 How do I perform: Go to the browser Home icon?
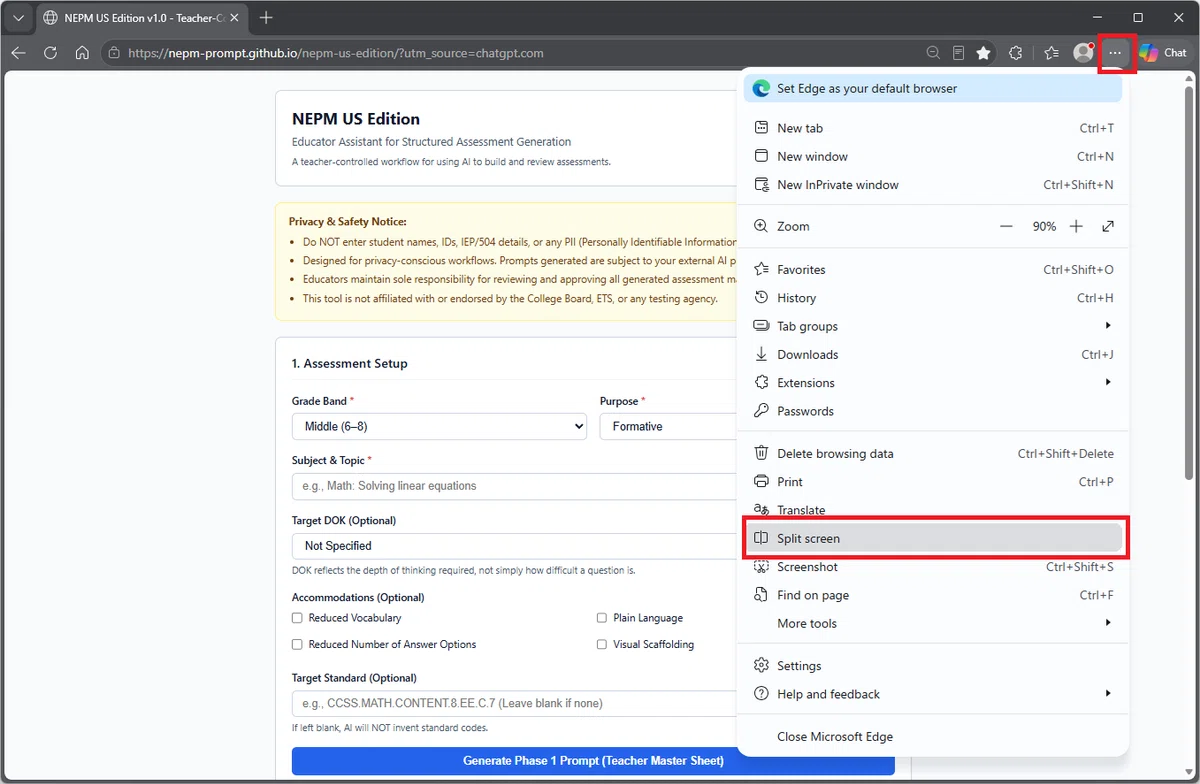click(82, 53)
